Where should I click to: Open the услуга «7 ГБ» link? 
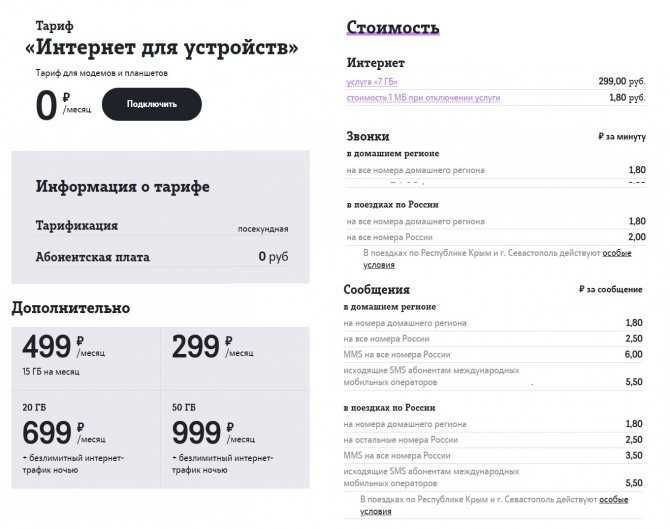pyautogui.click(x=372, y=82)
